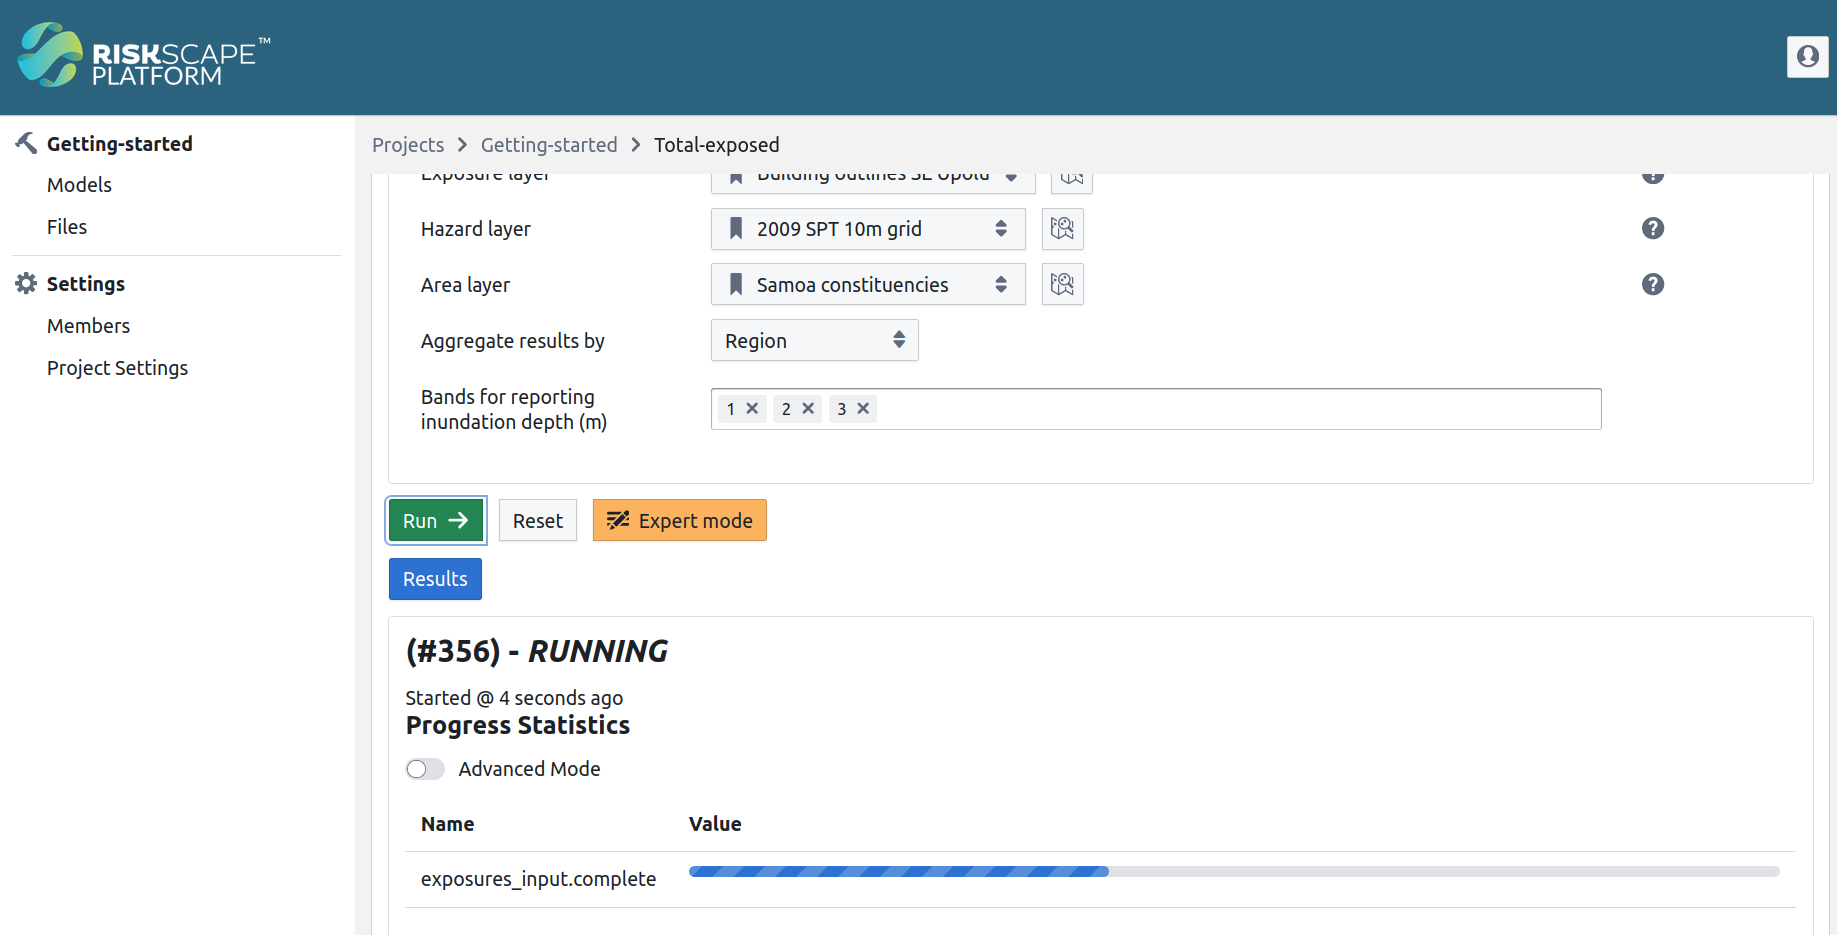
Task: Click the Advanced Mode label
Action: click(529, 769)
